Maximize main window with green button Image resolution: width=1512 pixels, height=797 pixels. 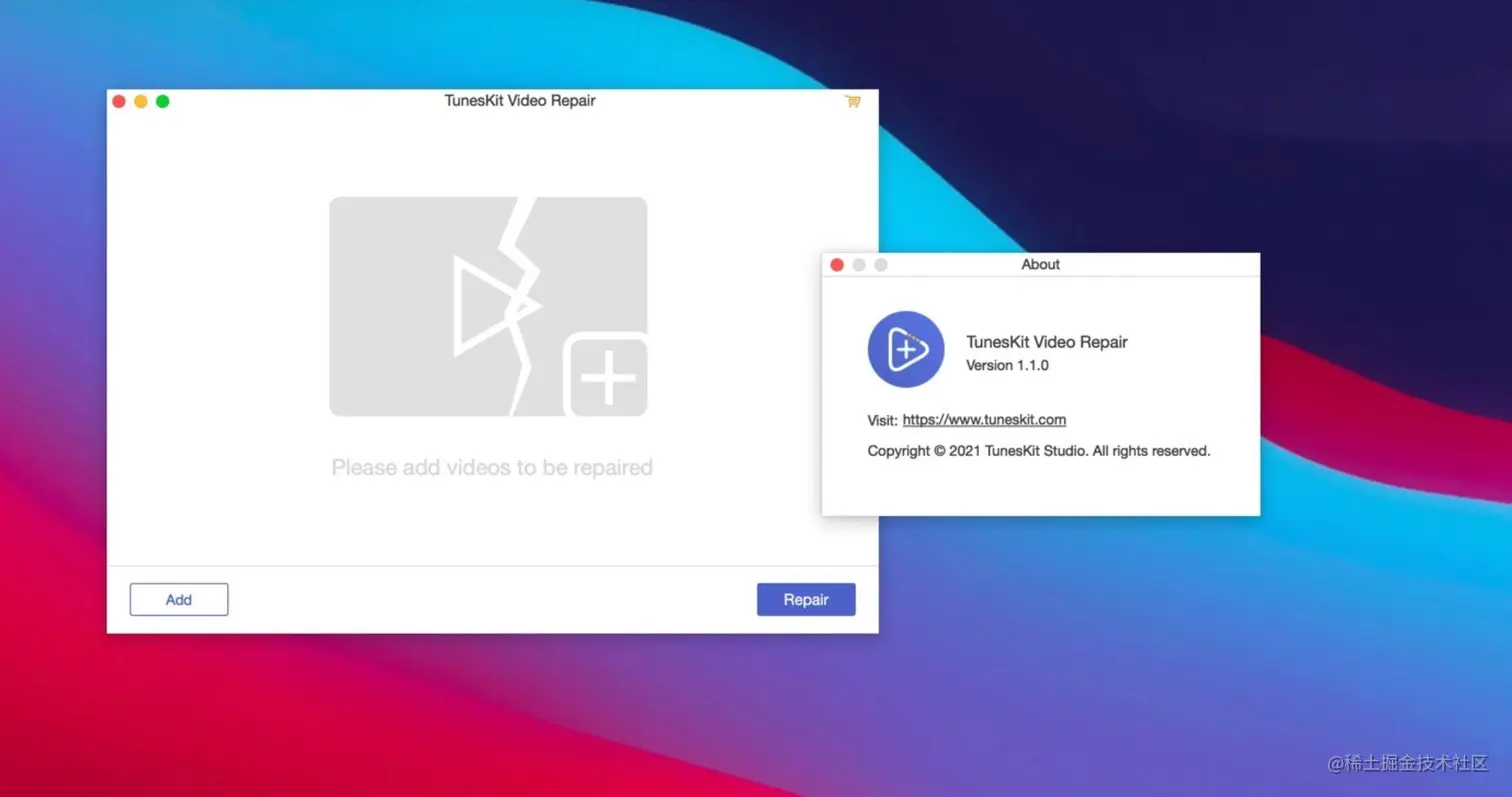[x=163, y=101]
